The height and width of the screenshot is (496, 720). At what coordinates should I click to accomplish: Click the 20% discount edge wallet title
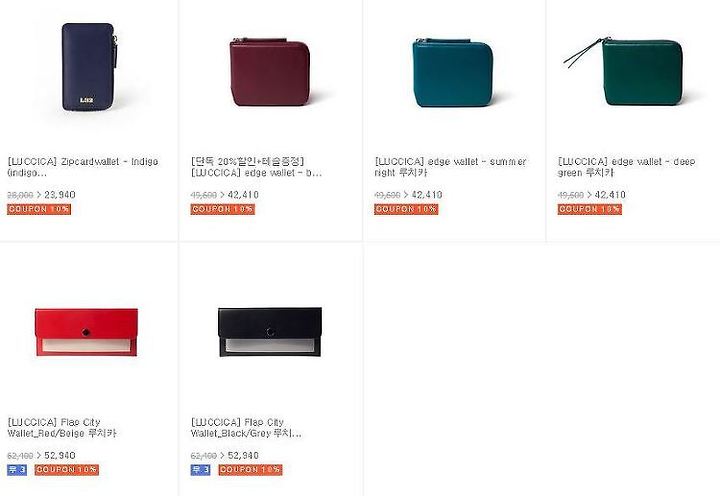pos(256,167)
